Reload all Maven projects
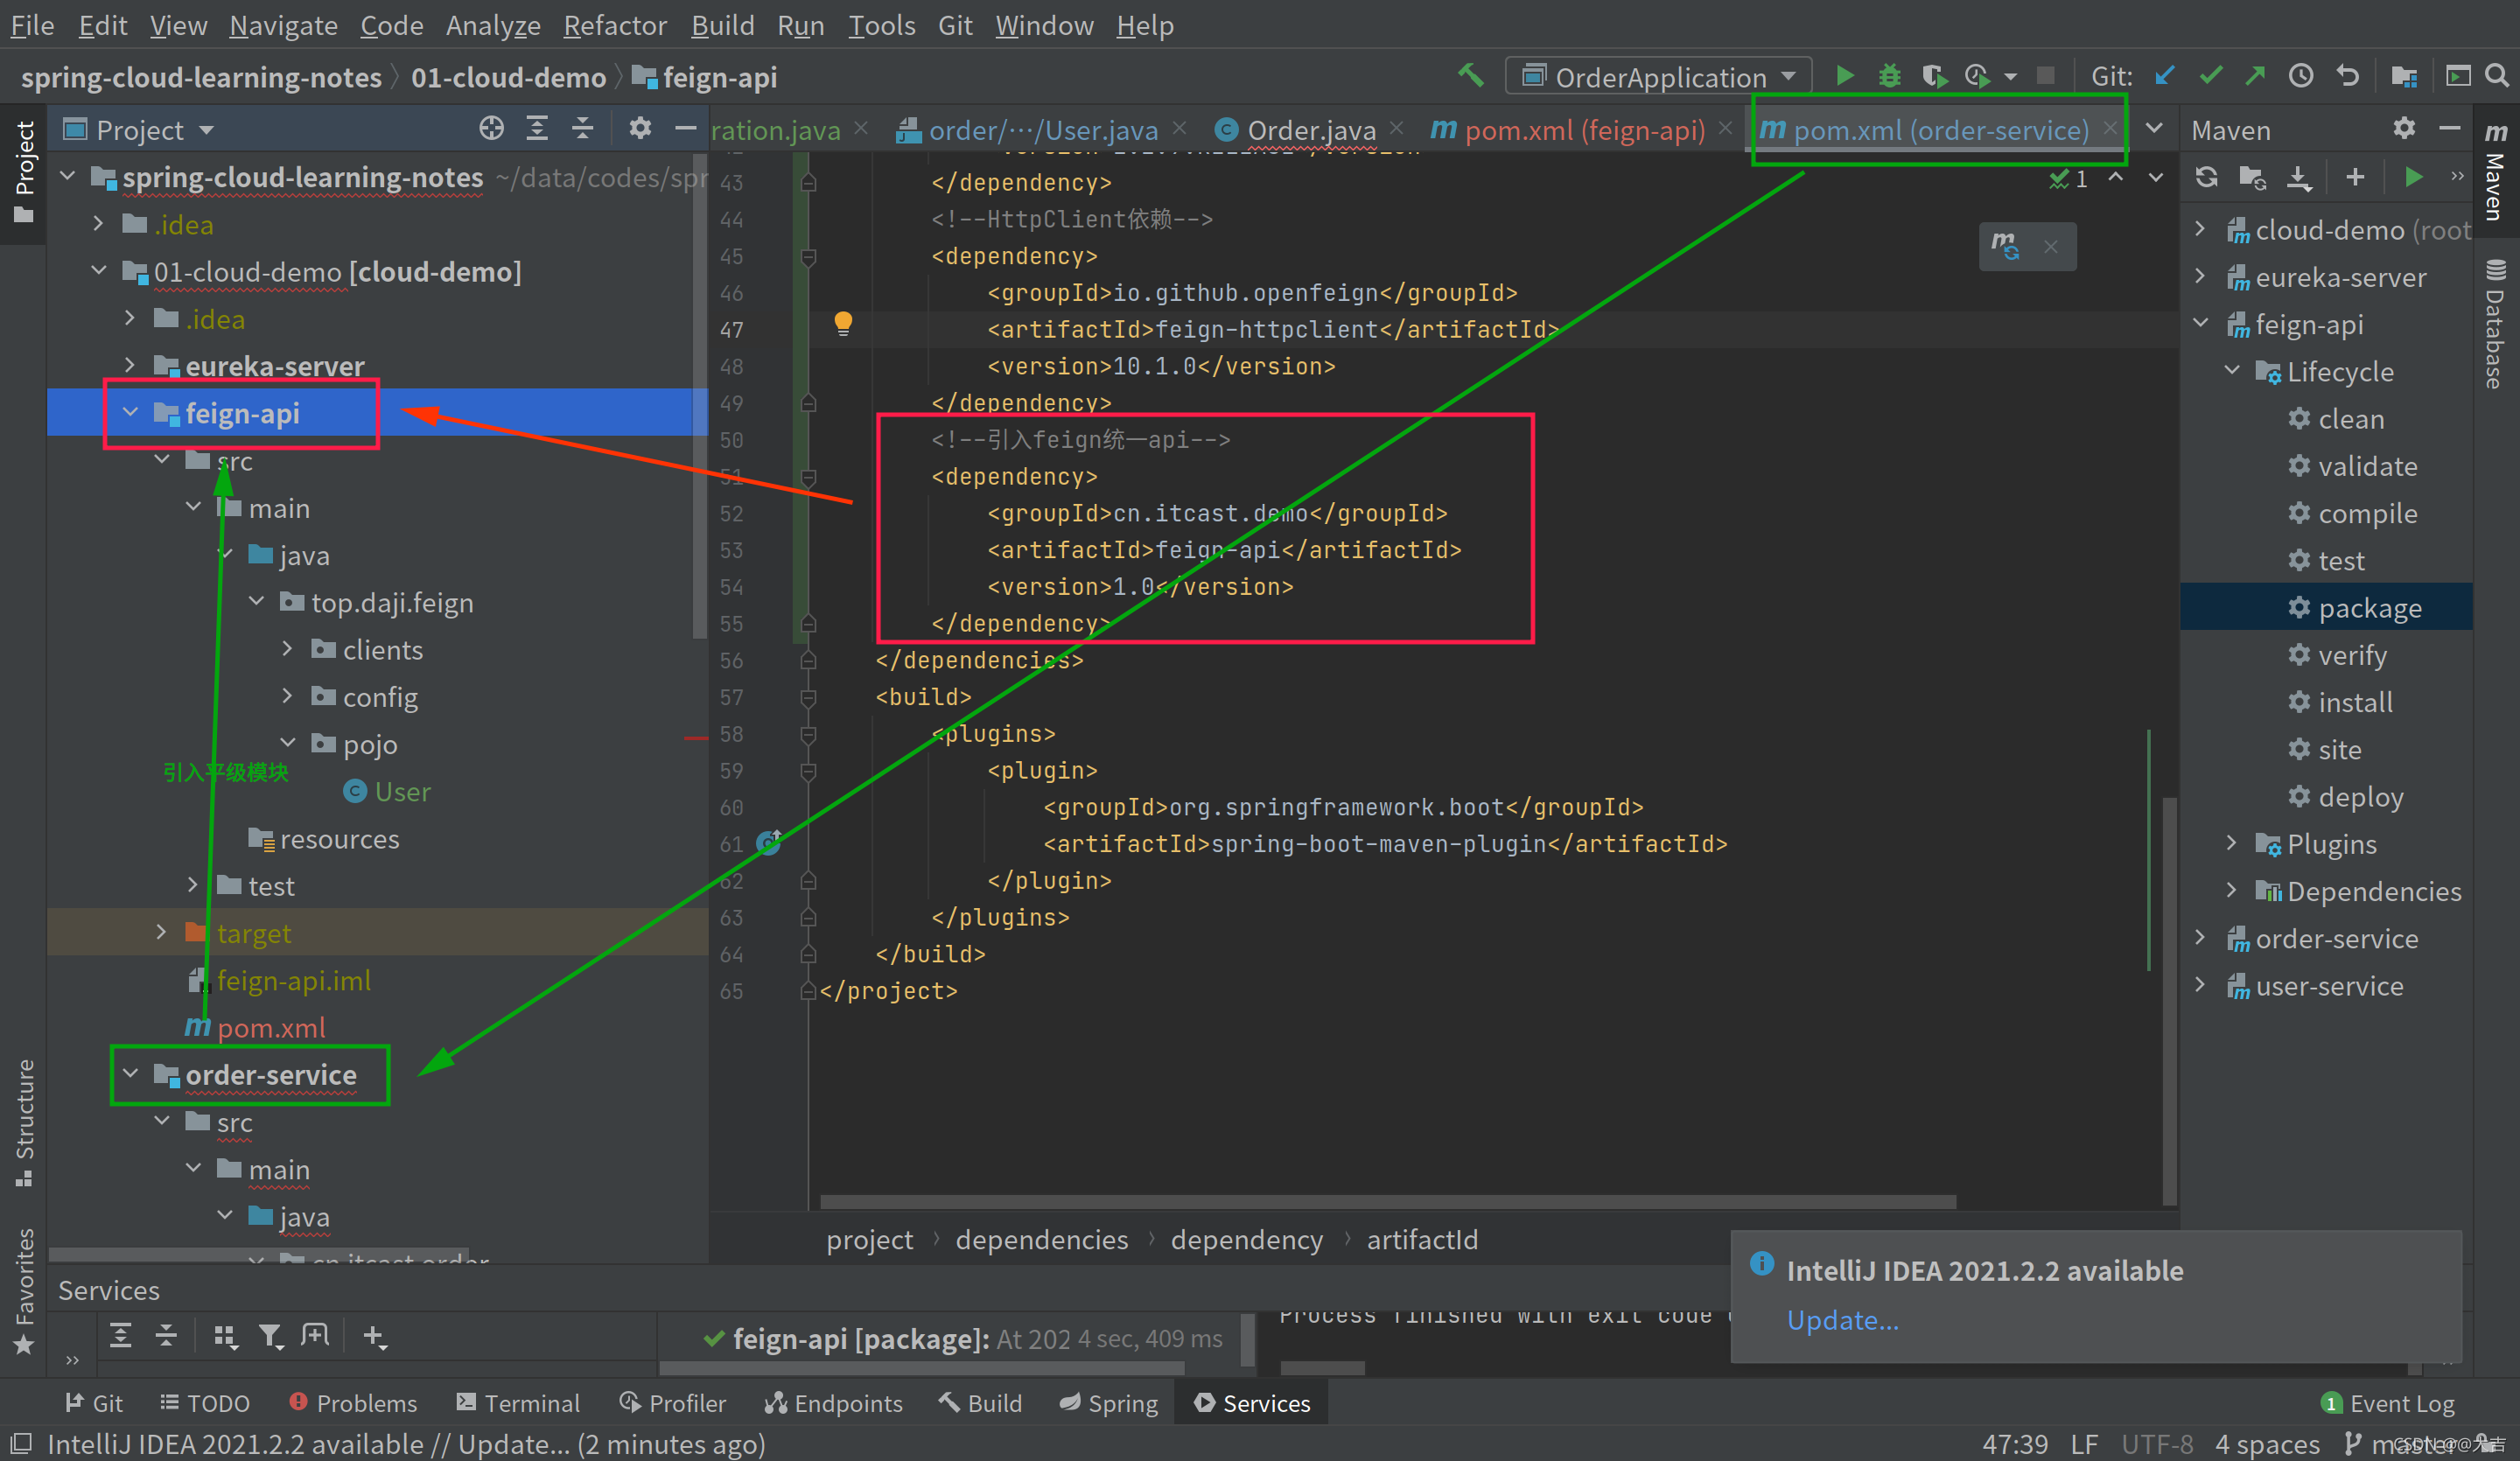Viewport: 2520px width, 1461px height. 2207,178
